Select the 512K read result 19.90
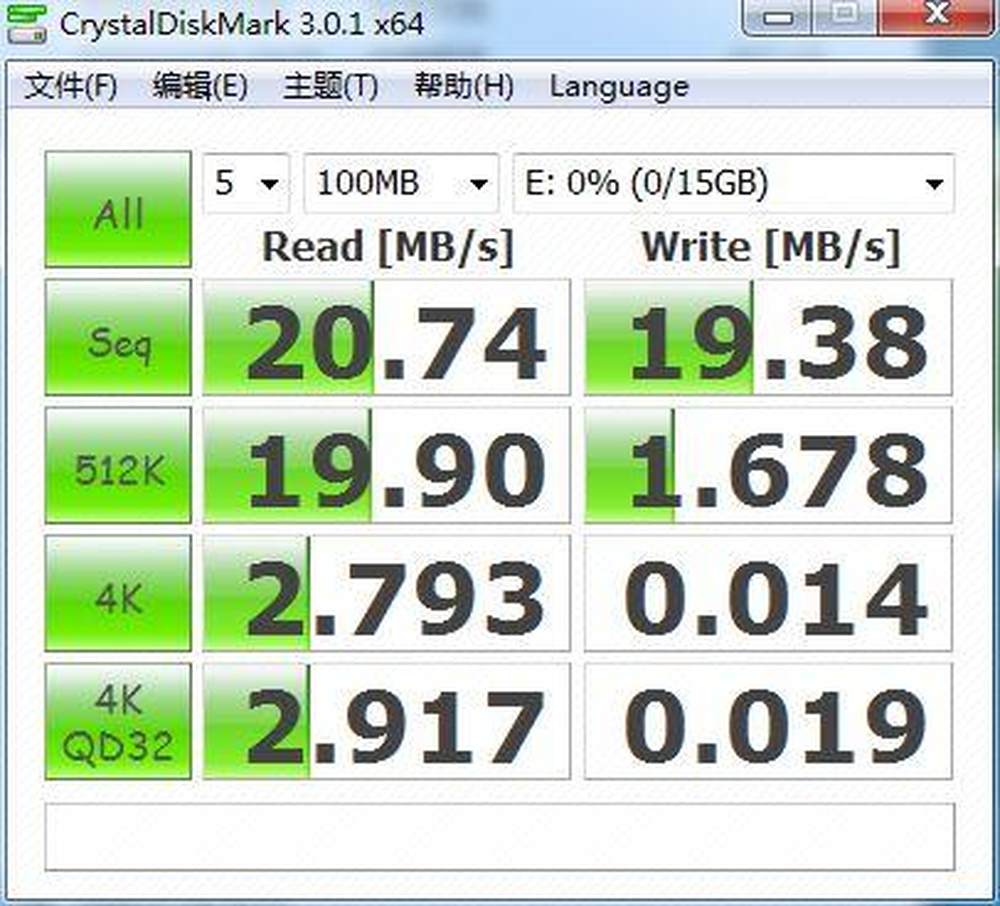 click(386, 465)
